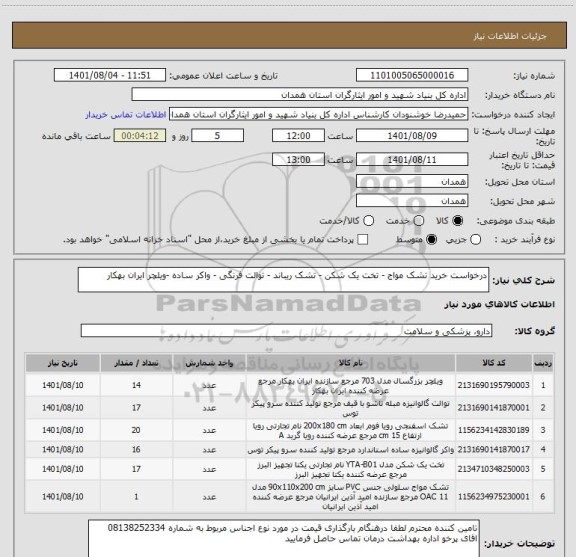Click the توضیحات خریدار text area

tap(284, 539)
